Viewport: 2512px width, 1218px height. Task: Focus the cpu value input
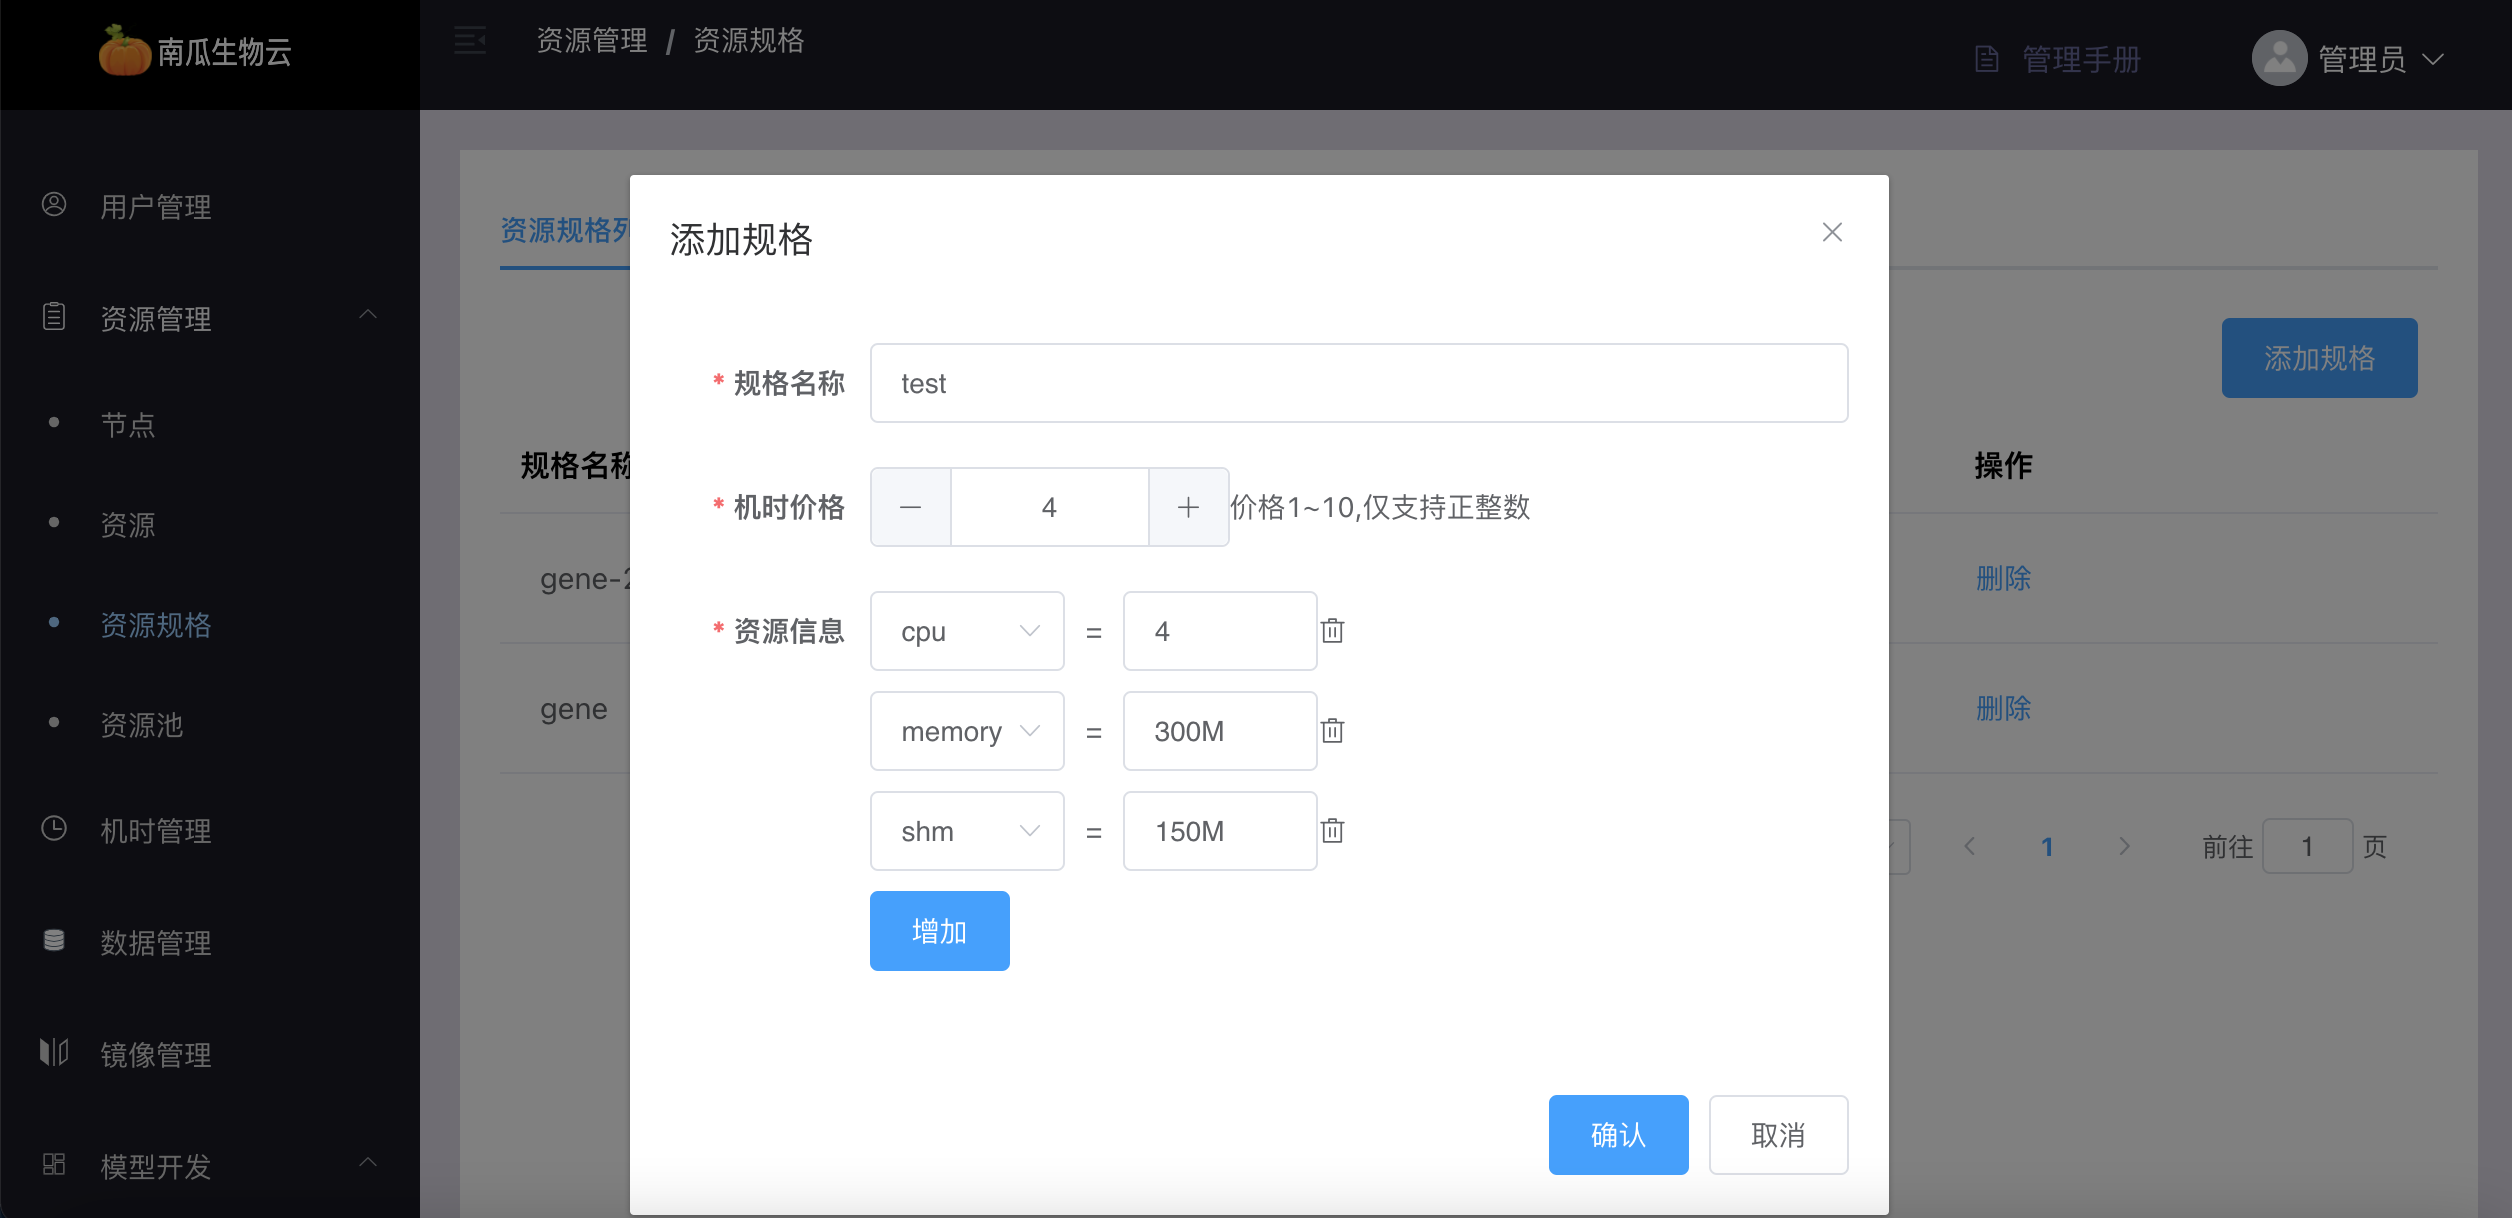coord(1220,631)
